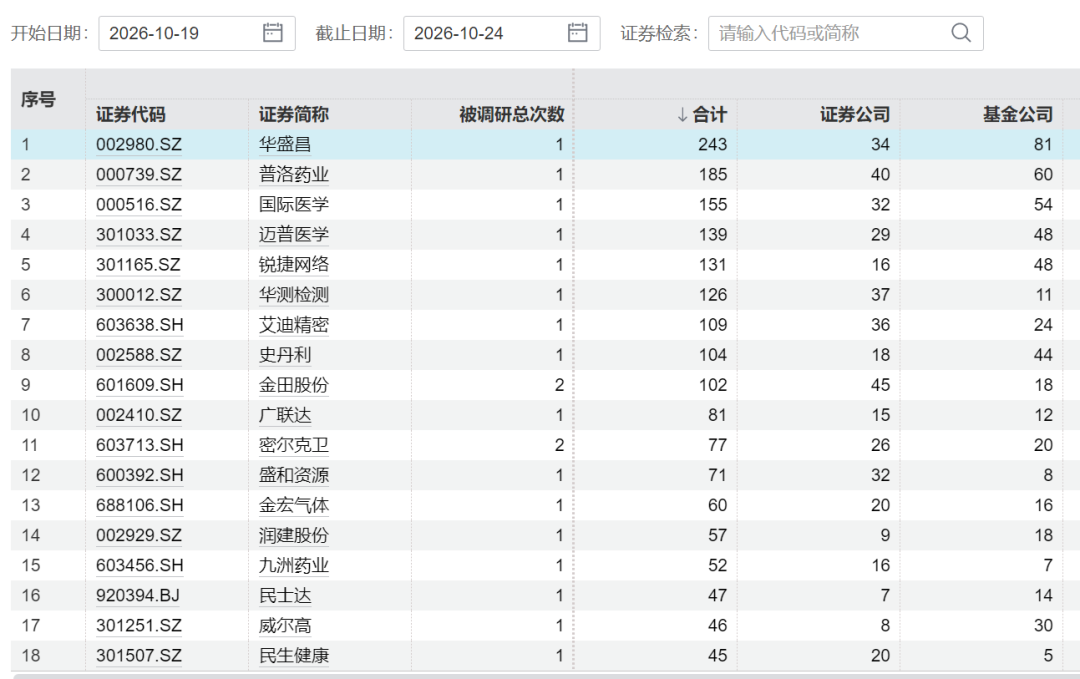Open stock code 688106.SH link
The height and width of the screenshot is (679, 1080).
tap(140, 505)
